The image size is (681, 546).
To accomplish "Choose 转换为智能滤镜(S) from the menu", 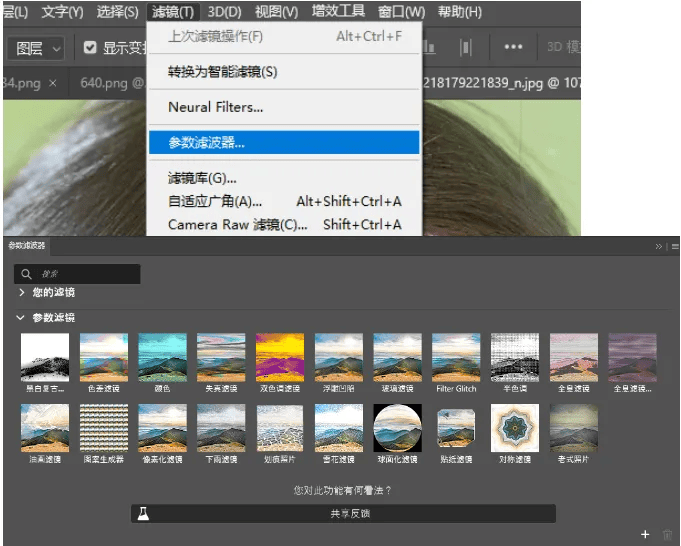I will point(284,72).
